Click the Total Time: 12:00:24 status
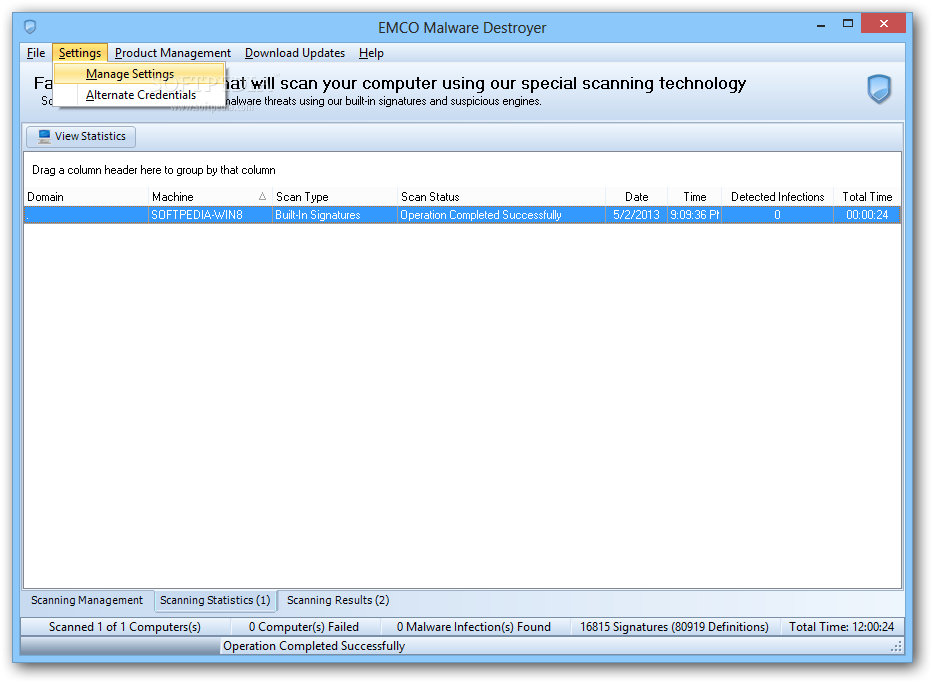The width and height of the screenshot is (933, 683). coord(841,627)
